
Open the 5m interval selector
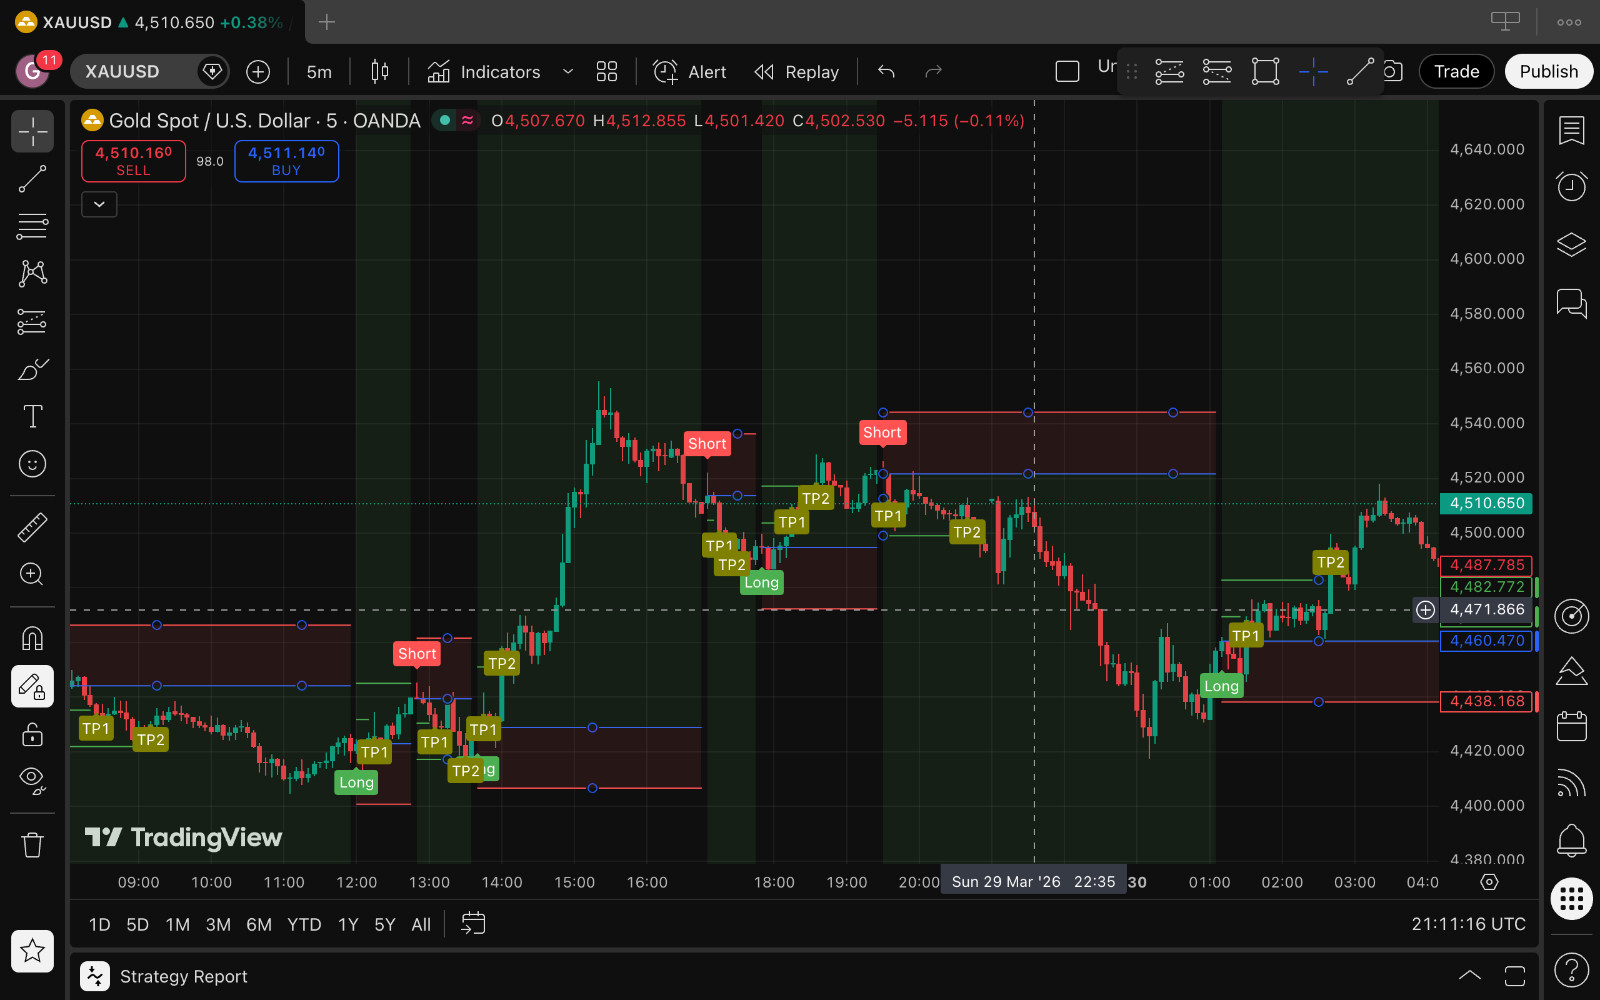pyautogui.click(x=319, y=72)
